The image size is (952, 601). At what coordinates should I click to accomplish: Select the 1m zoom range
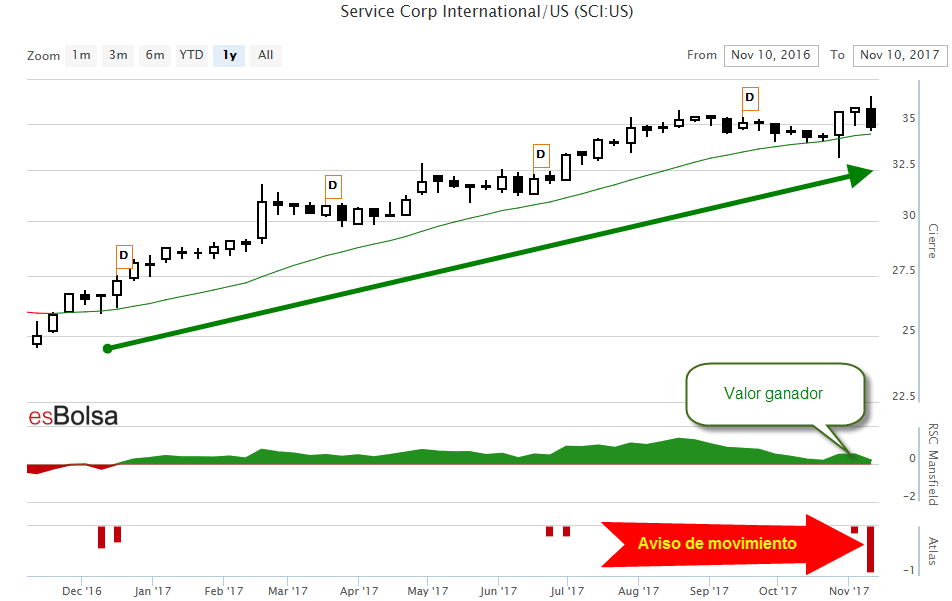click(x=81, y=55)
